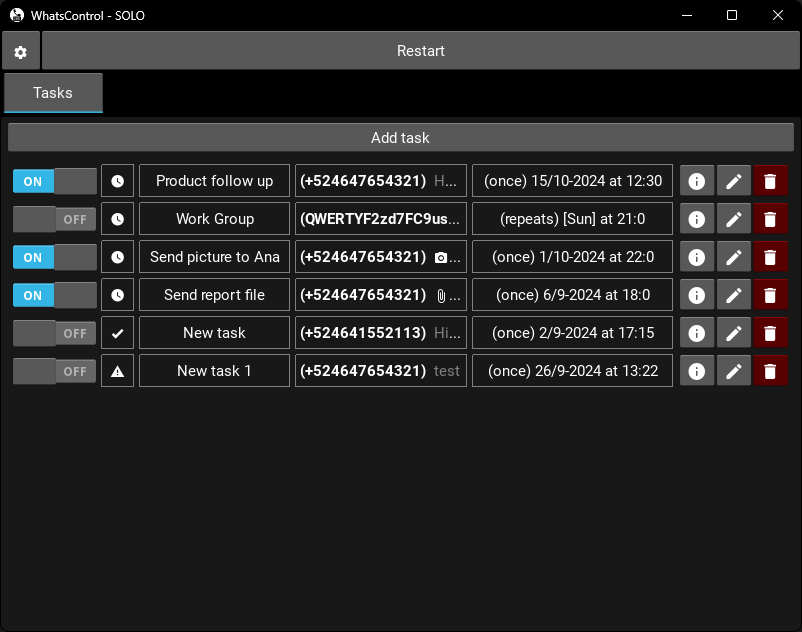Switch to the Tasks tab
The height and width of the screenshot is (632, 802).
pos(53,93)
